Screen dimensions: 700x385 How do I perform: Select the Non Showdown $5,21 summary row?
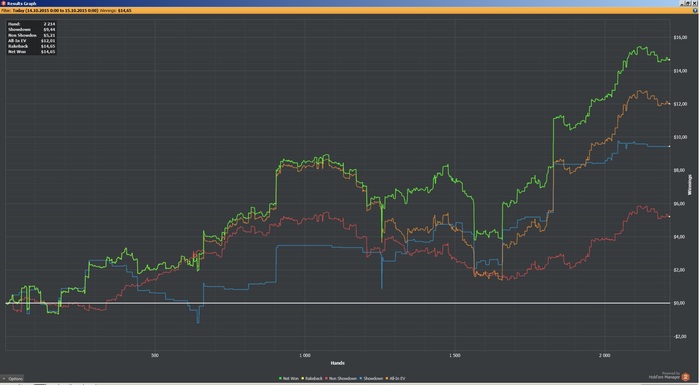pos(31,35)
